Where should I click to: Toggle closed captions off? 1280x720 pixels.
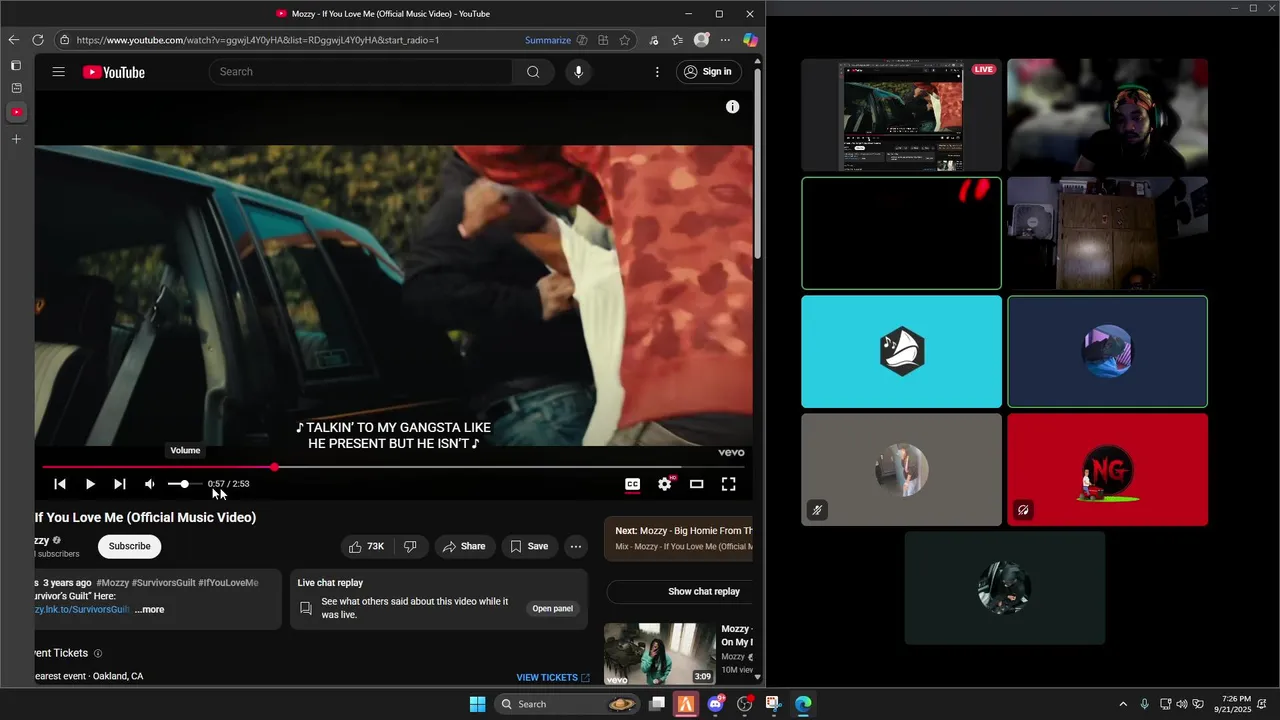click(x=632, y=484)
